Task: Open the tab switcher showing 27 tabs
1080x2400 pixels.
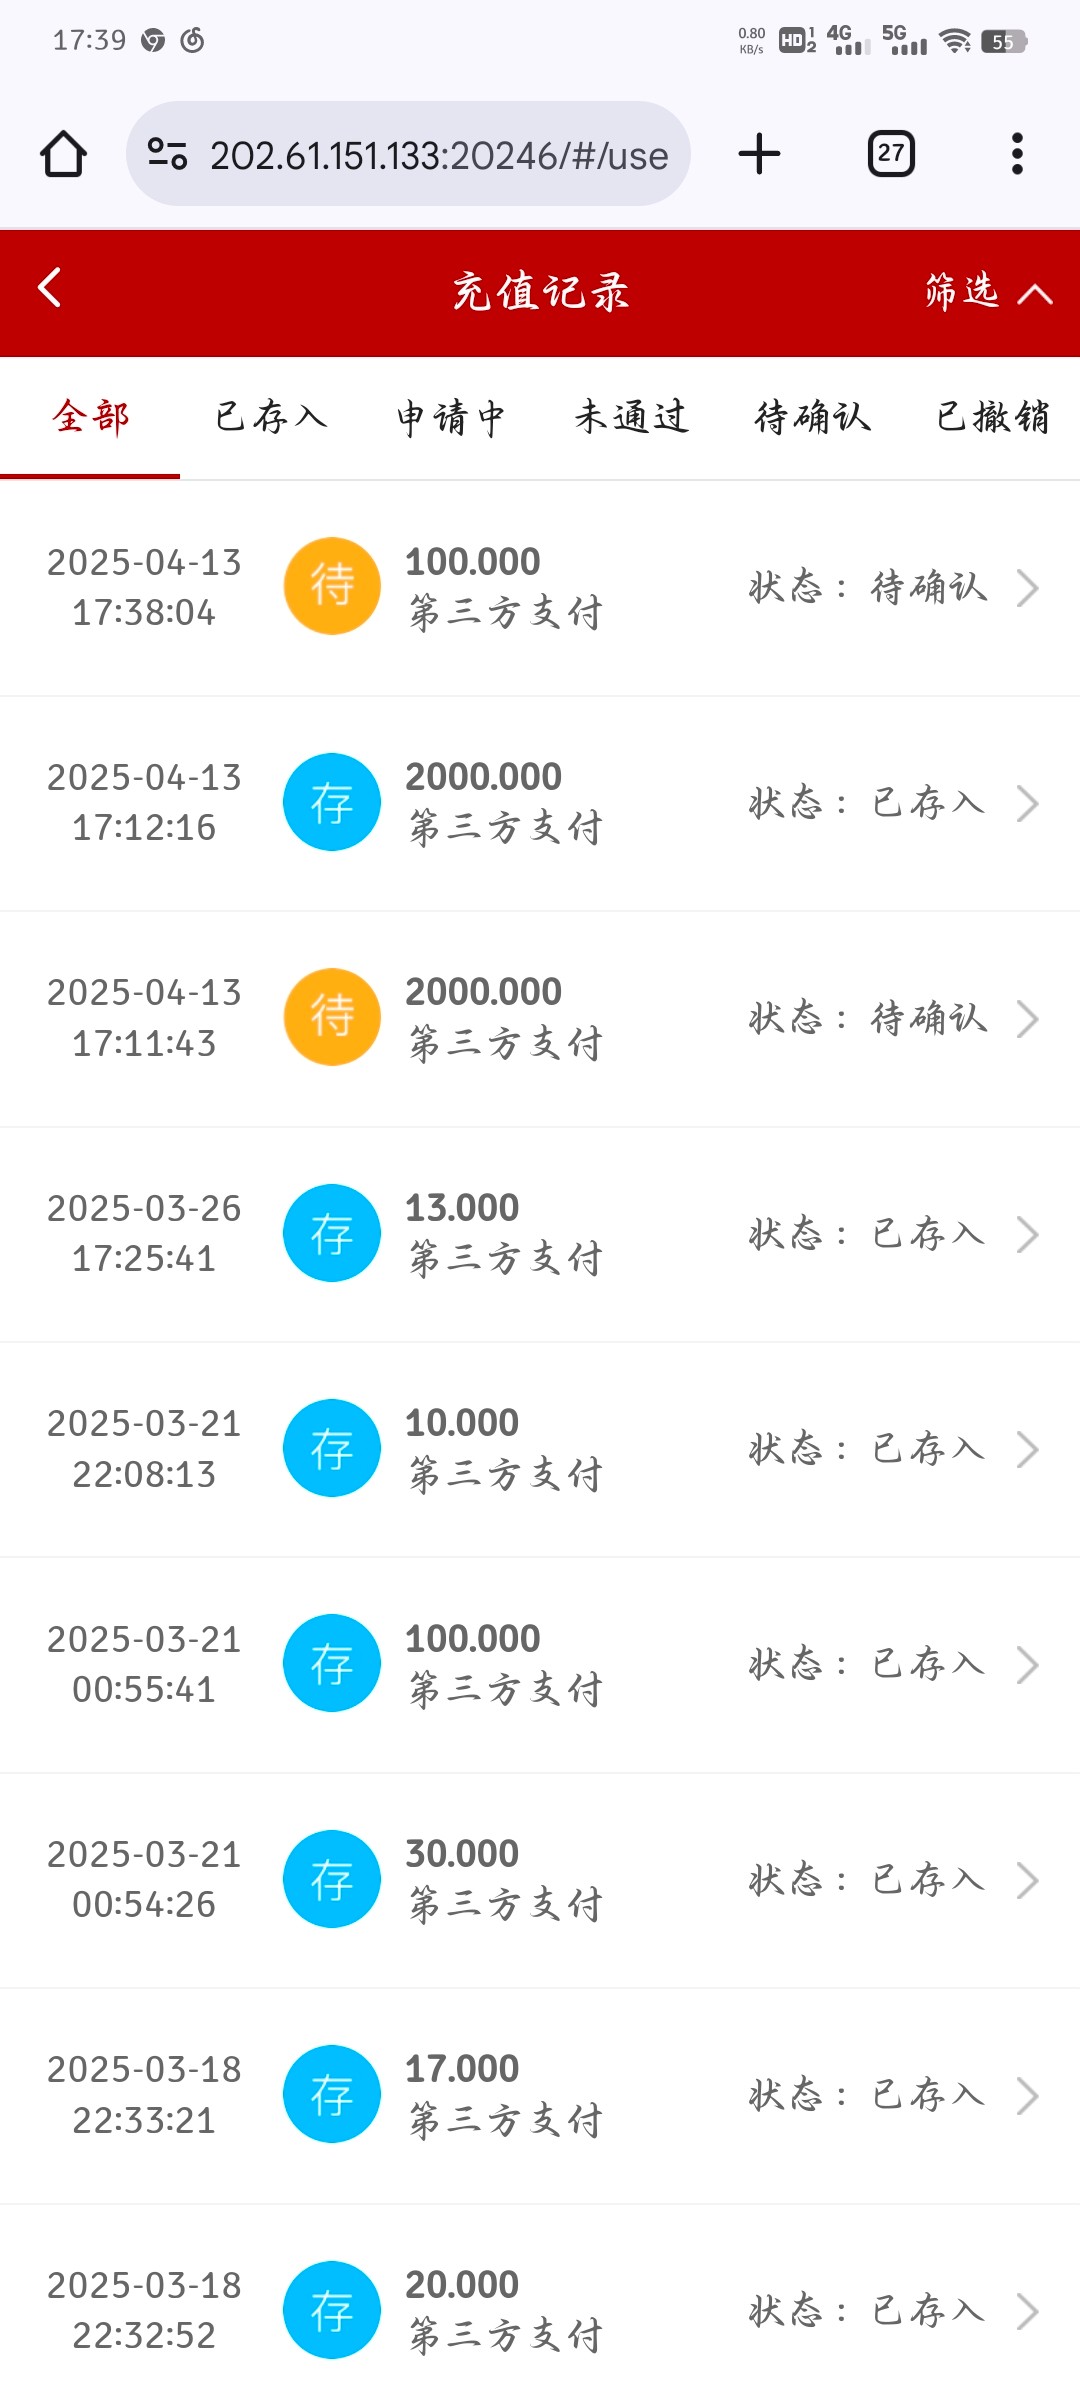Action: 890,154
